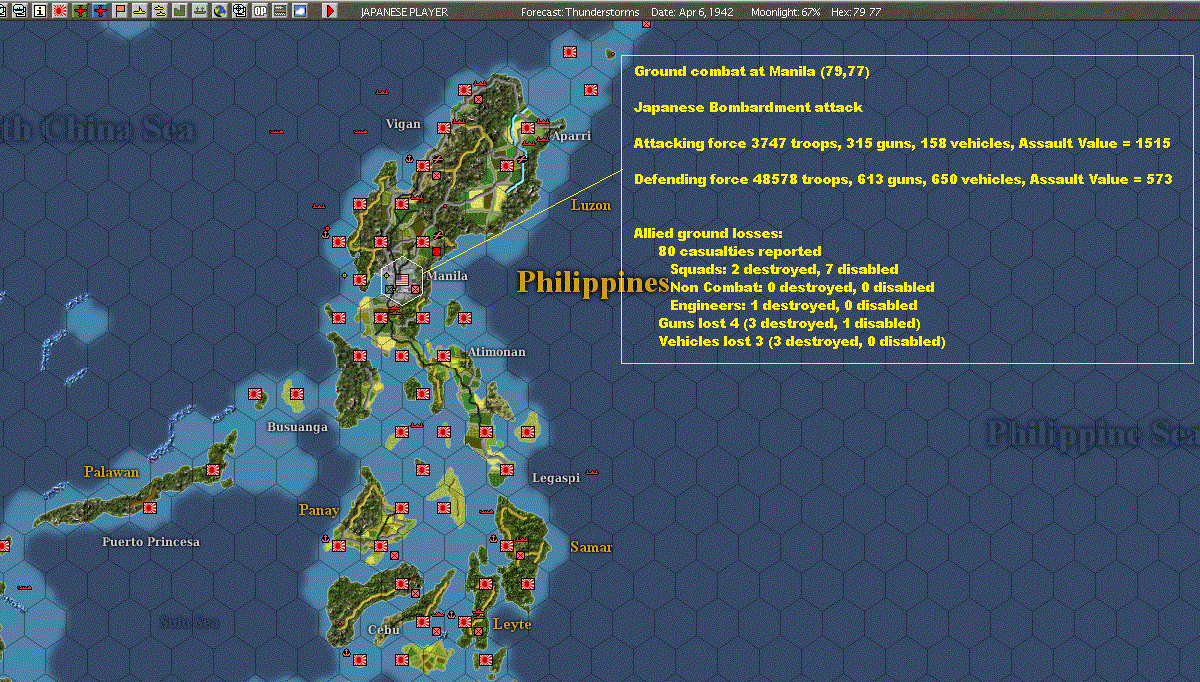This screenshot has height=682, width=1200.
Task: Click the green bar with arrows toolbar icon
Action: (199, 11)
